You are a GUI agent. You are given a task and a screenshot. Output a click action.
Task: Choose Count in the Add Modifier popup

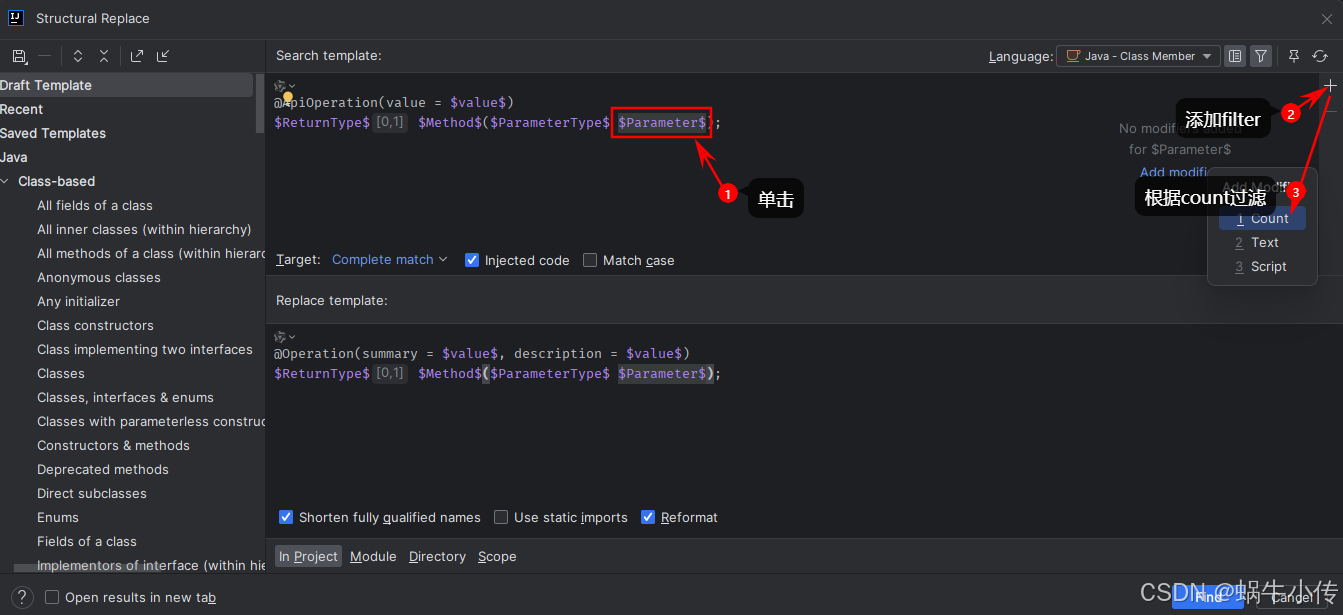1262,218
